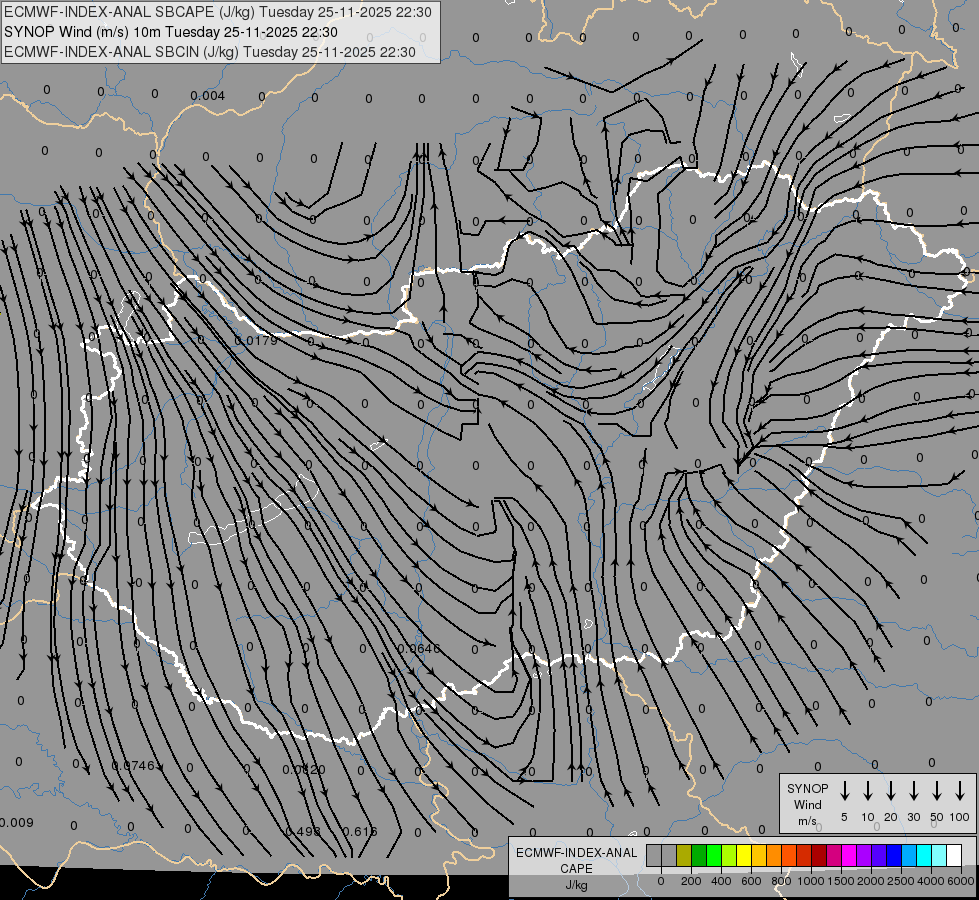Click the SYNOP Wind 10m title line

pyautogui.click(x=170, y=32)
